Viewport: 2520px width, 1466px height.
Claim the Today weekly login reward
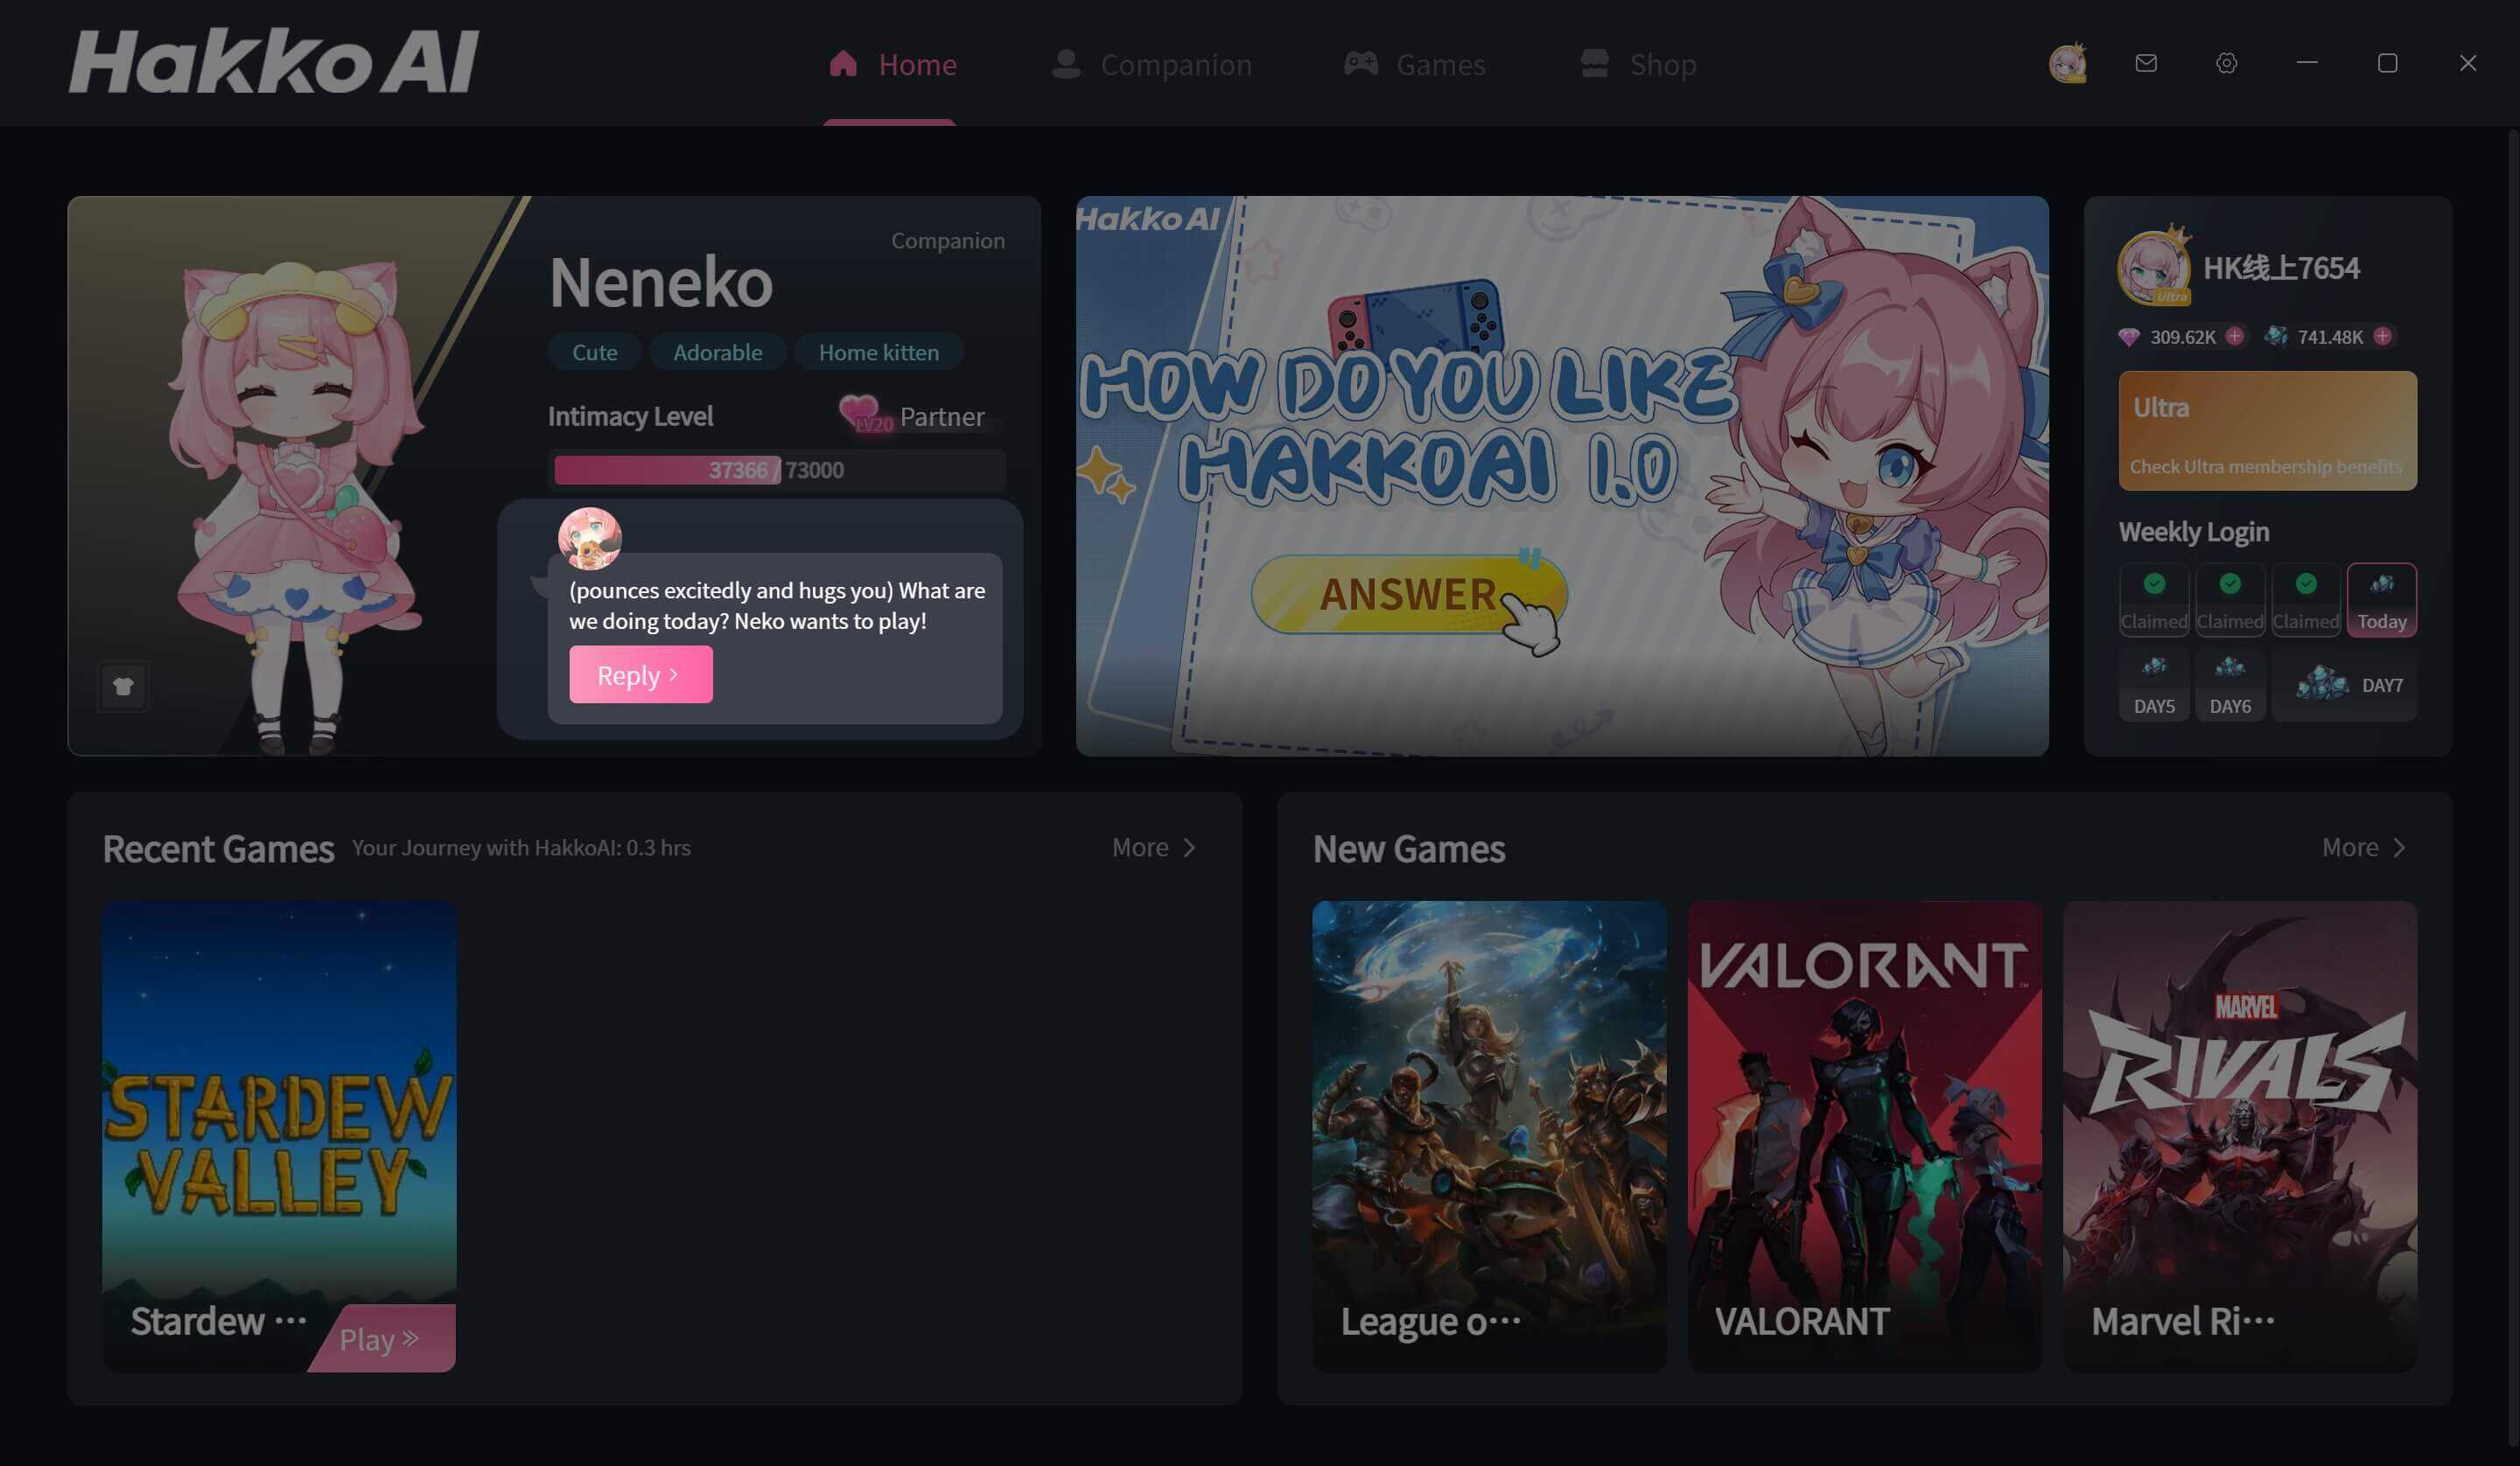click(x=2382, y=600)
